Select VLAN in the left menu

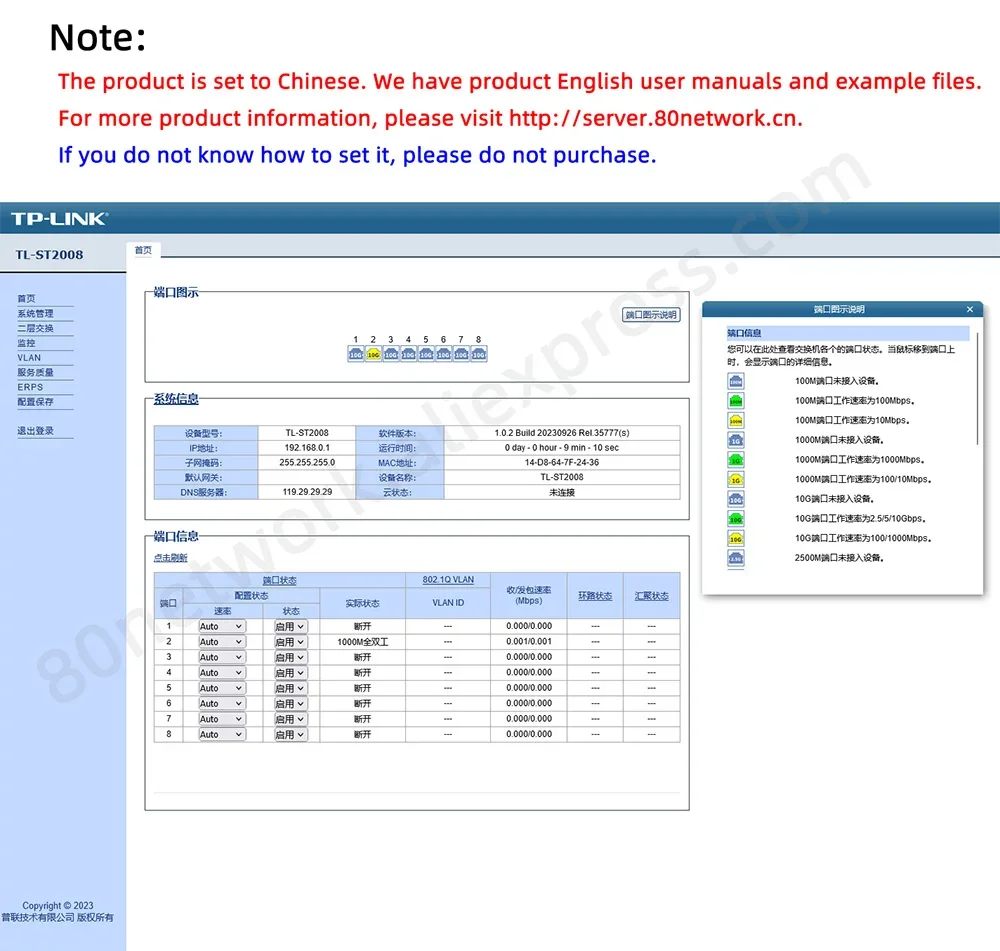(29, 357)
